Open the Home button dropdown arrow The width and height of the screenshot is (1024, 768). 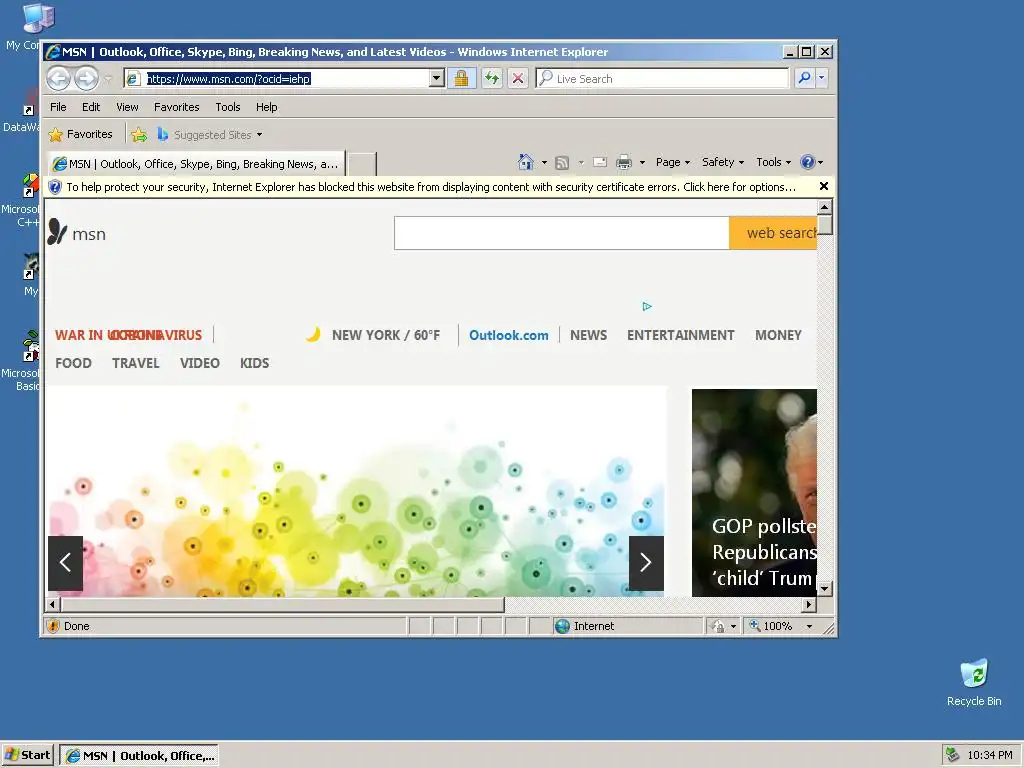point(544,163)
